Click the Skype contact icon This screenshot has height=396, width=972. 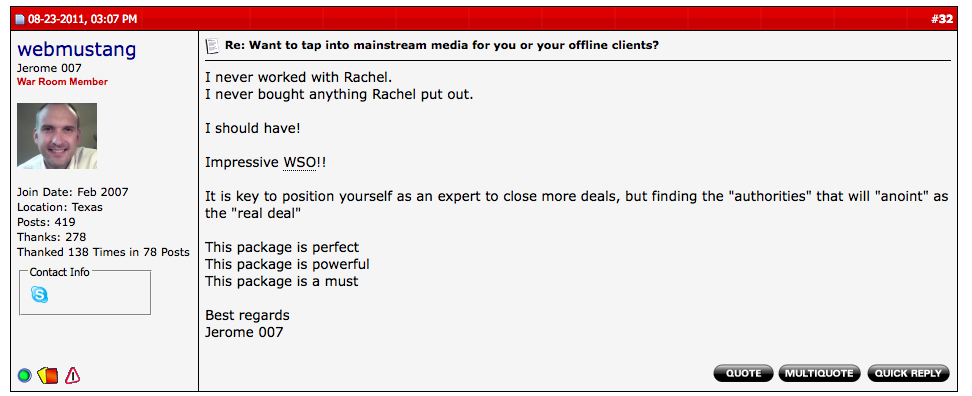39,294
